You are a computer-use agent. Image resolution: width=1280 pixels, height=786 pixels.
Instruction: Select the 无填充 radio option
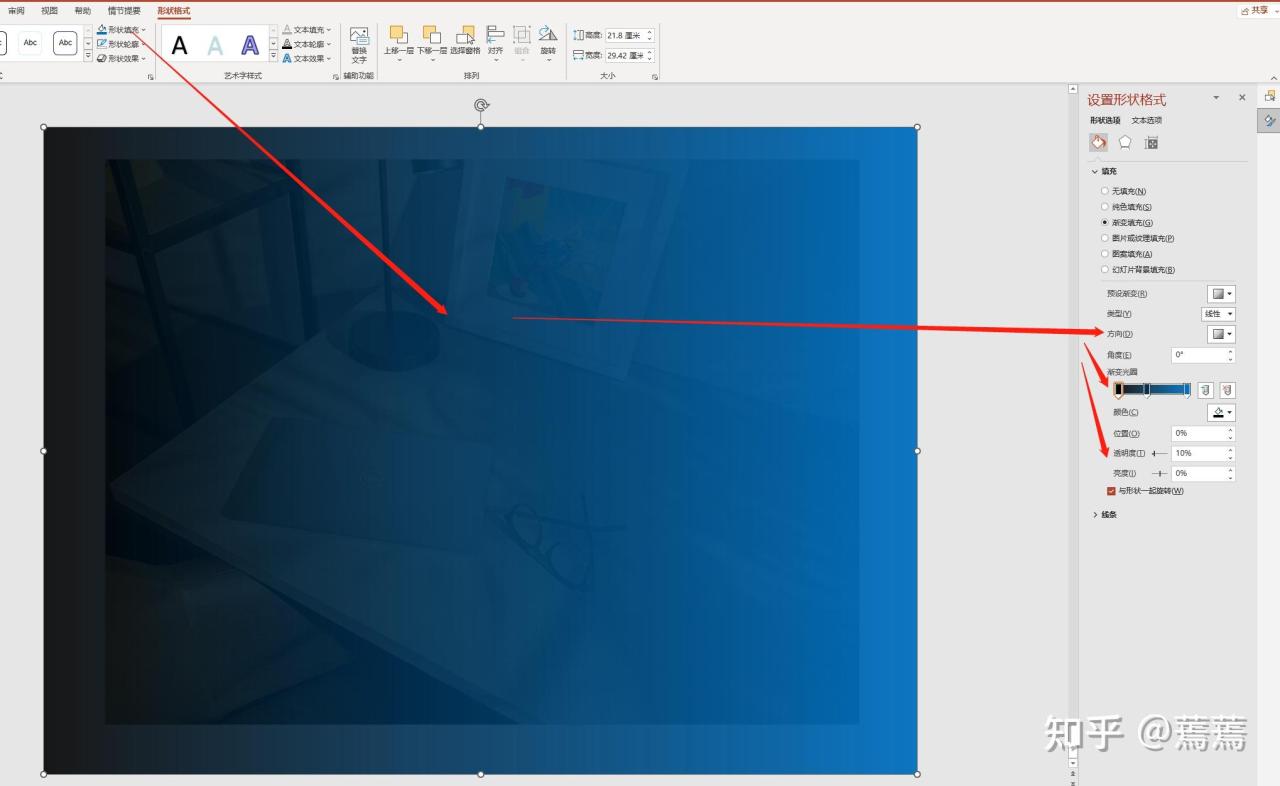click(x=1105, y=191)
